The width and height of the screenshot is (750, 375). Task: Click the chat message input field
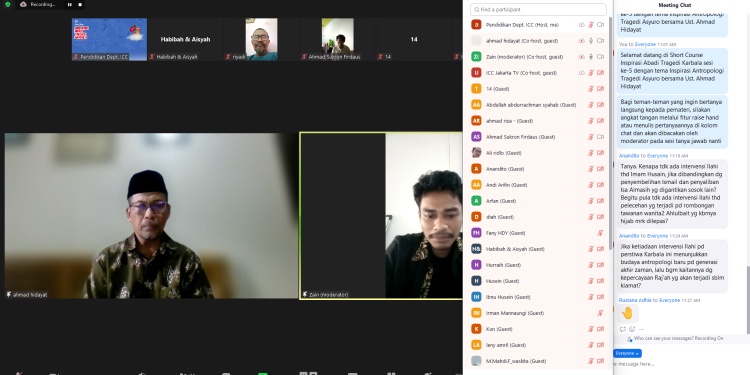click(679, 364)
